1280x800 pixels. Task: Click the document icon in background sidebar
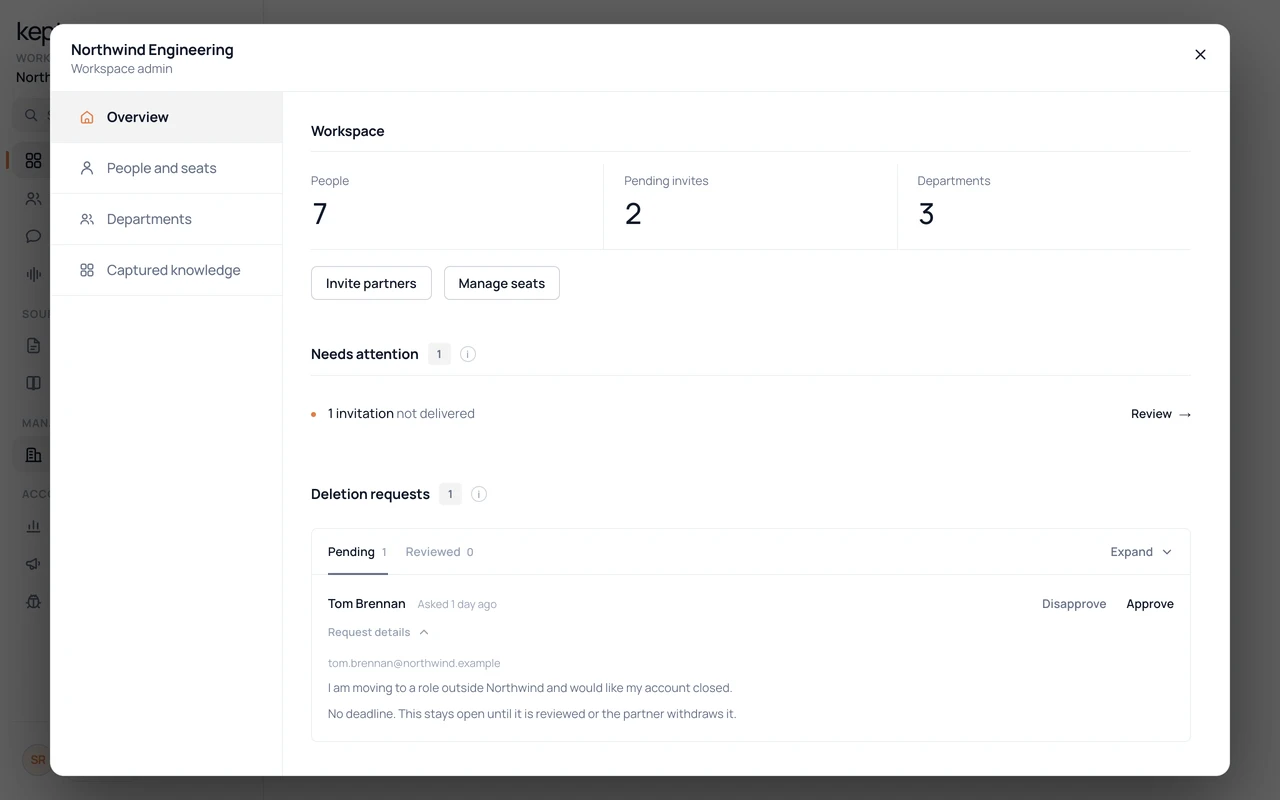pos(33,346)
